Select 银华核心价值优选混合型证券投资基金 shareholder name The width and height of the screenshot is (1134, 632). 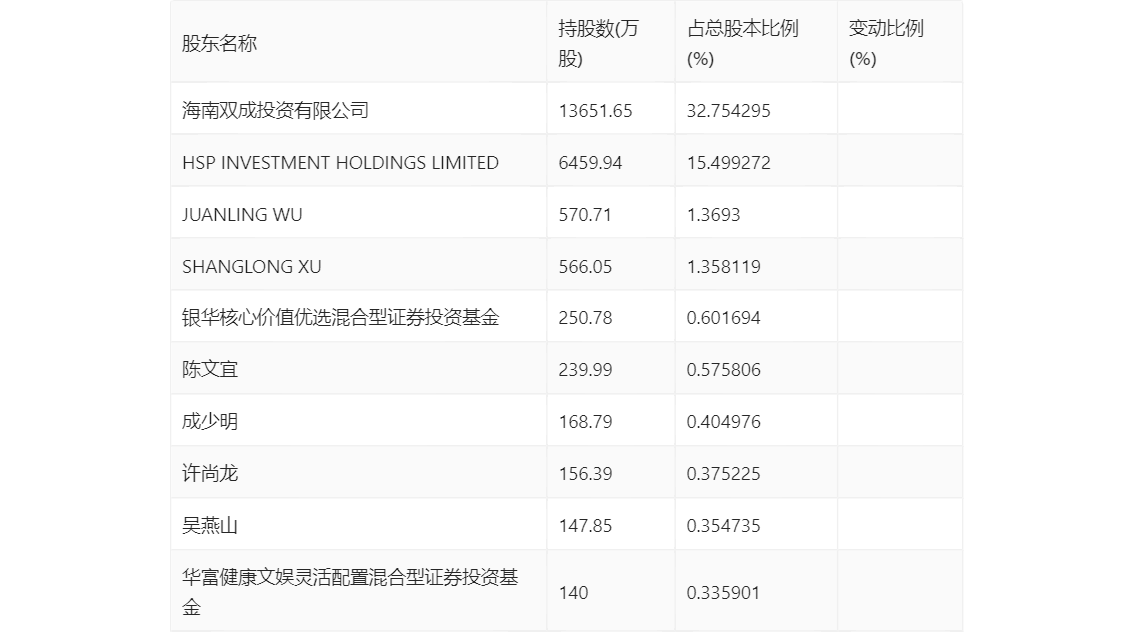point(341,317)
